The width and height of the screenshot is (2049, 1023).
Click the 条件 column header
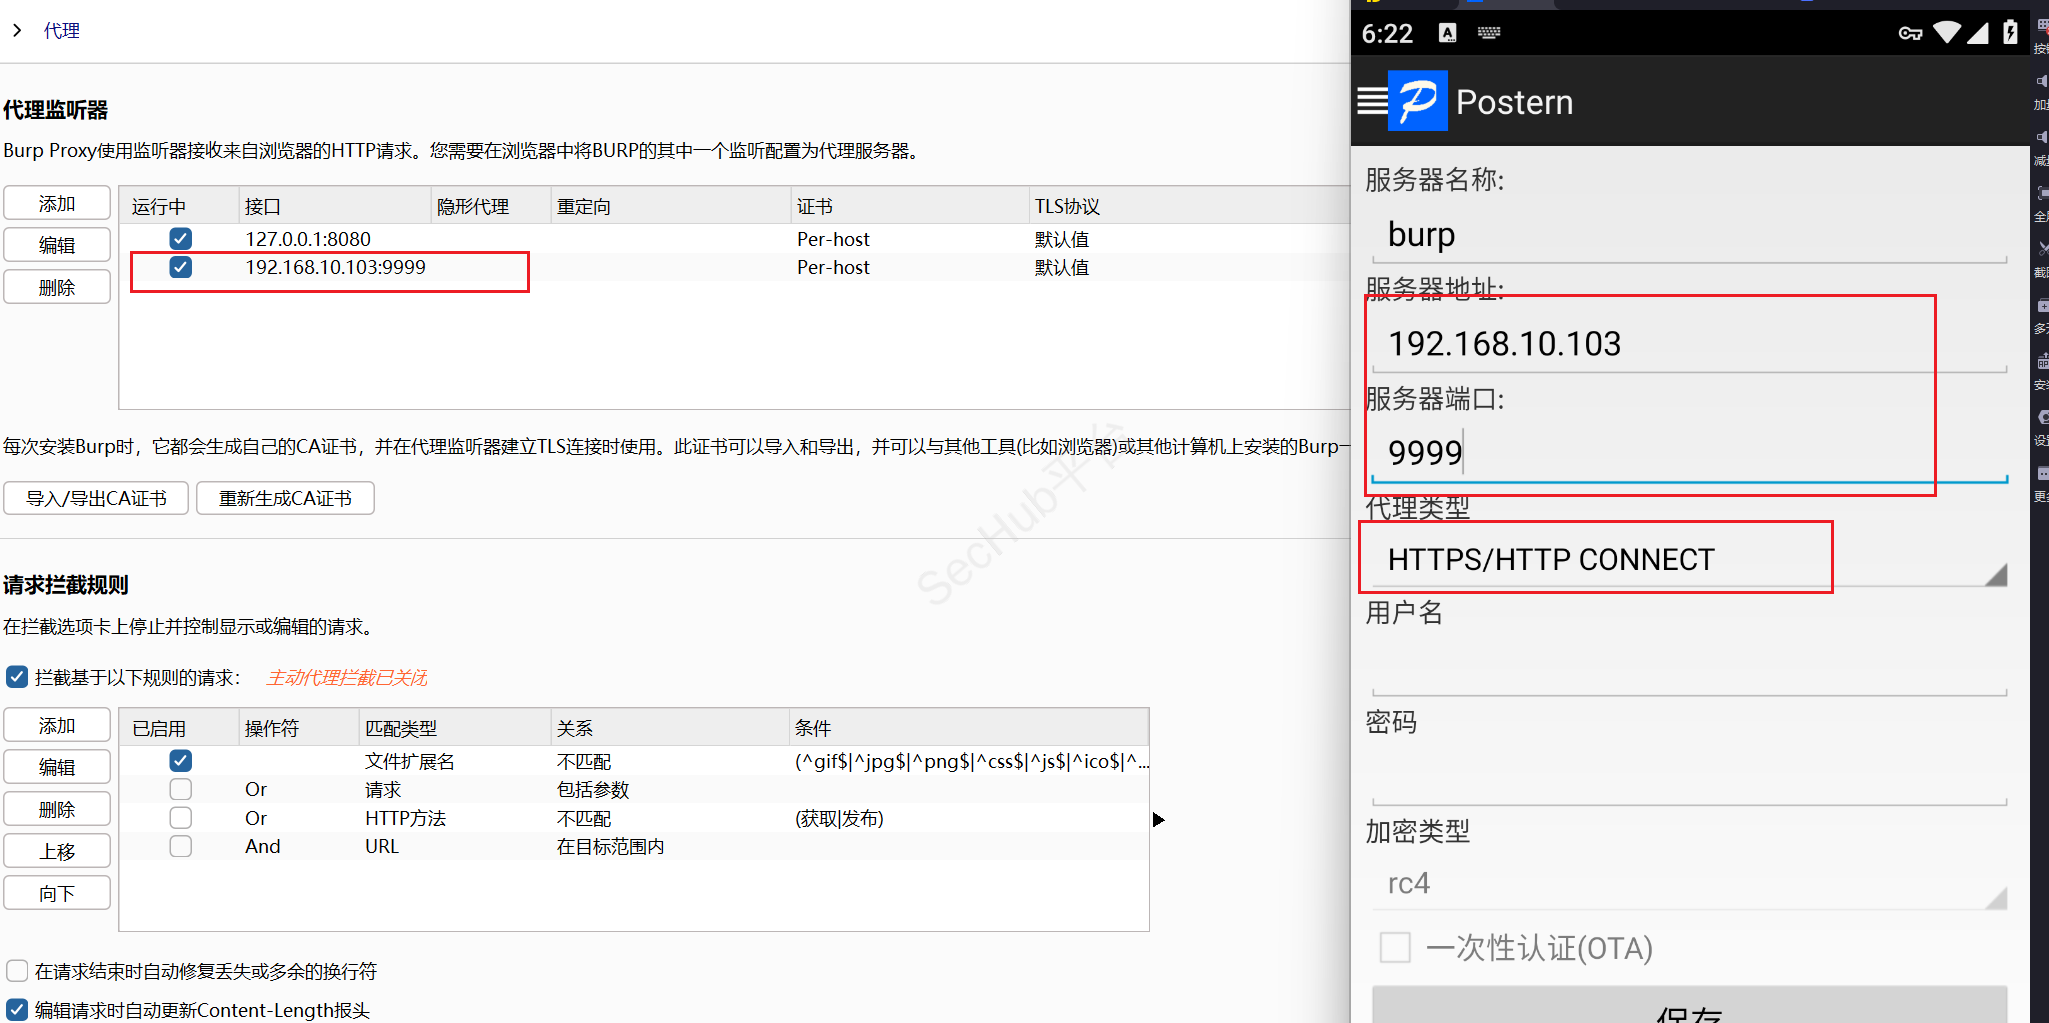point(969,728)
